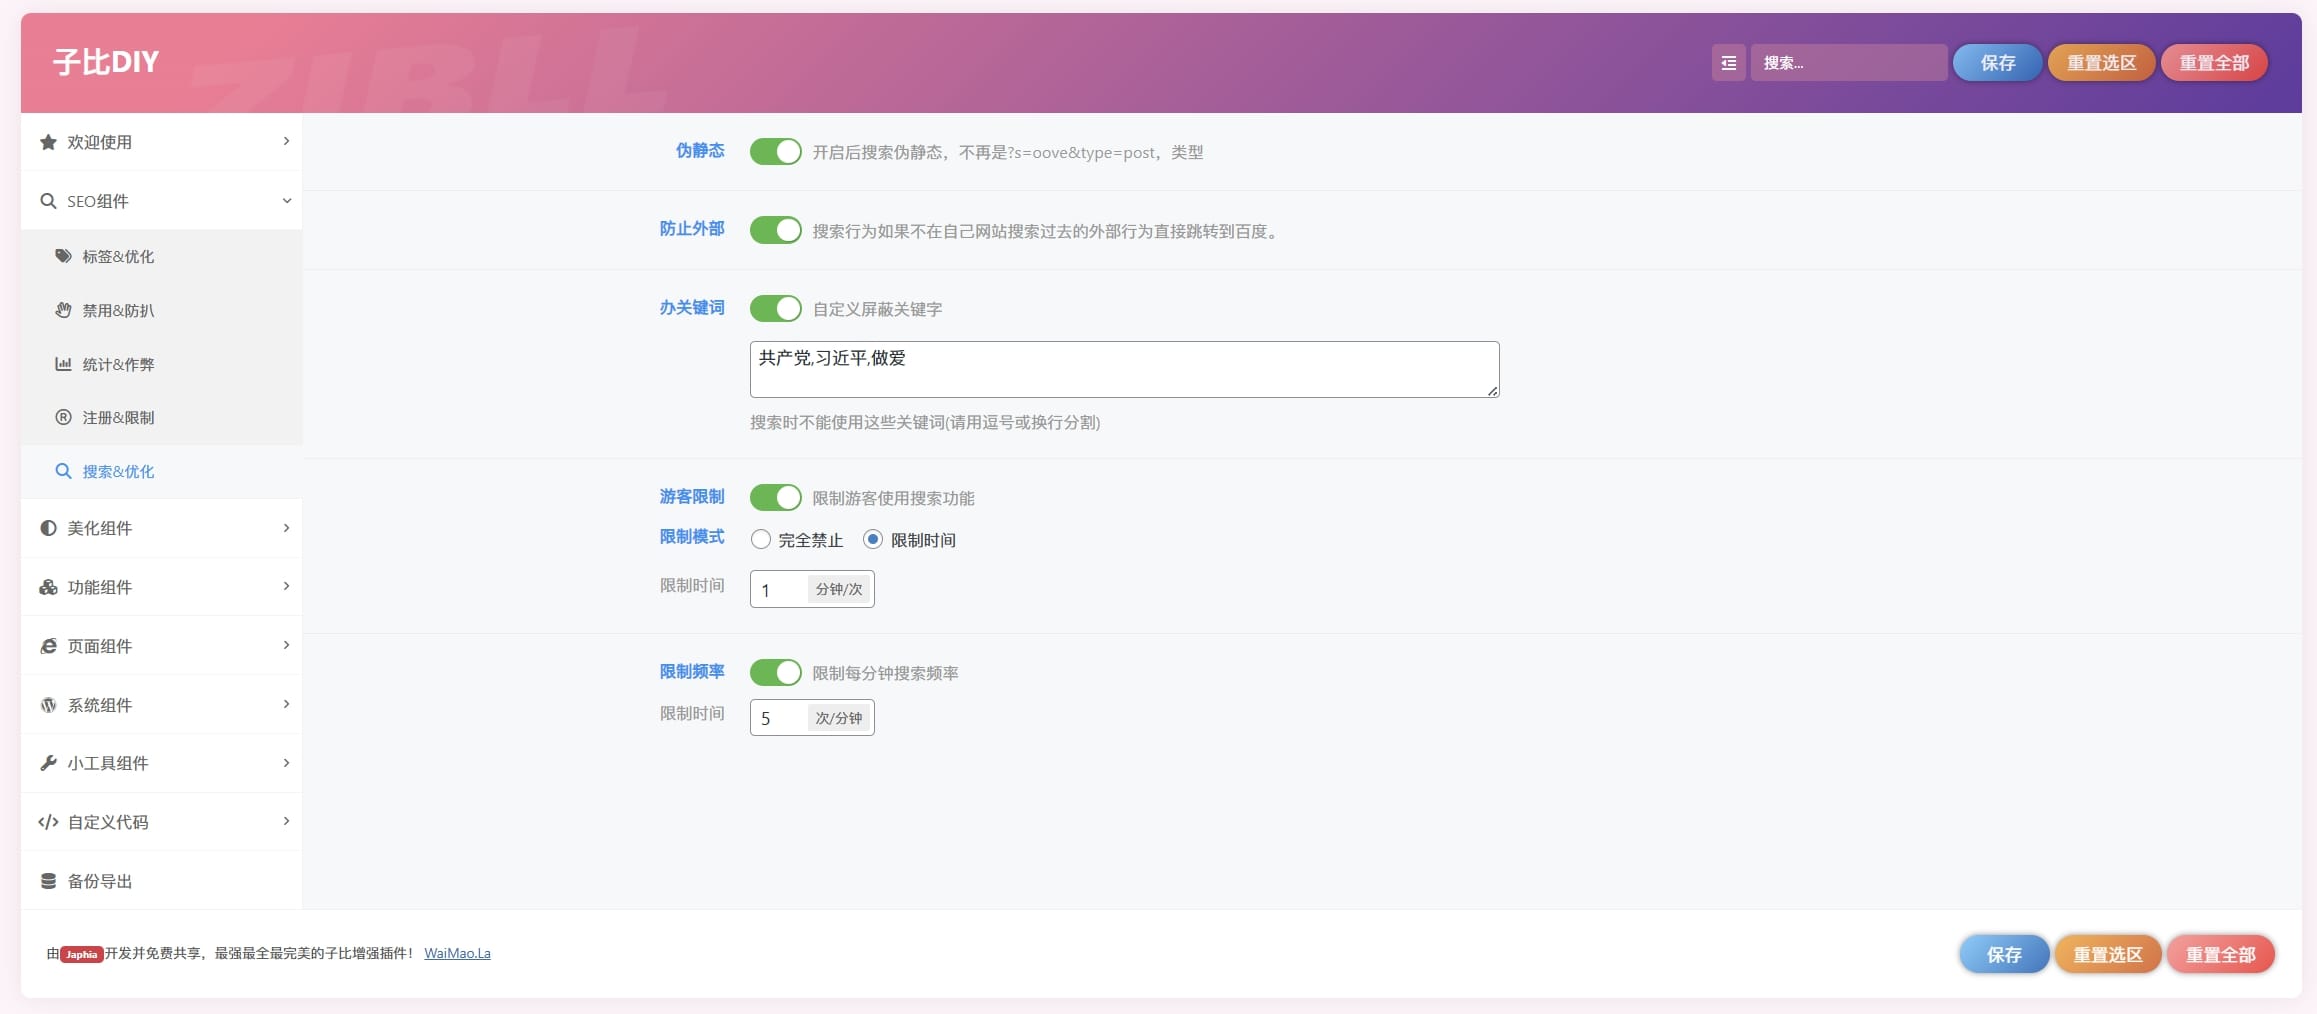Screen dimensions: 2317x1014
Task: Select the 完全禁止 radio option
Action: click(761, 540)
